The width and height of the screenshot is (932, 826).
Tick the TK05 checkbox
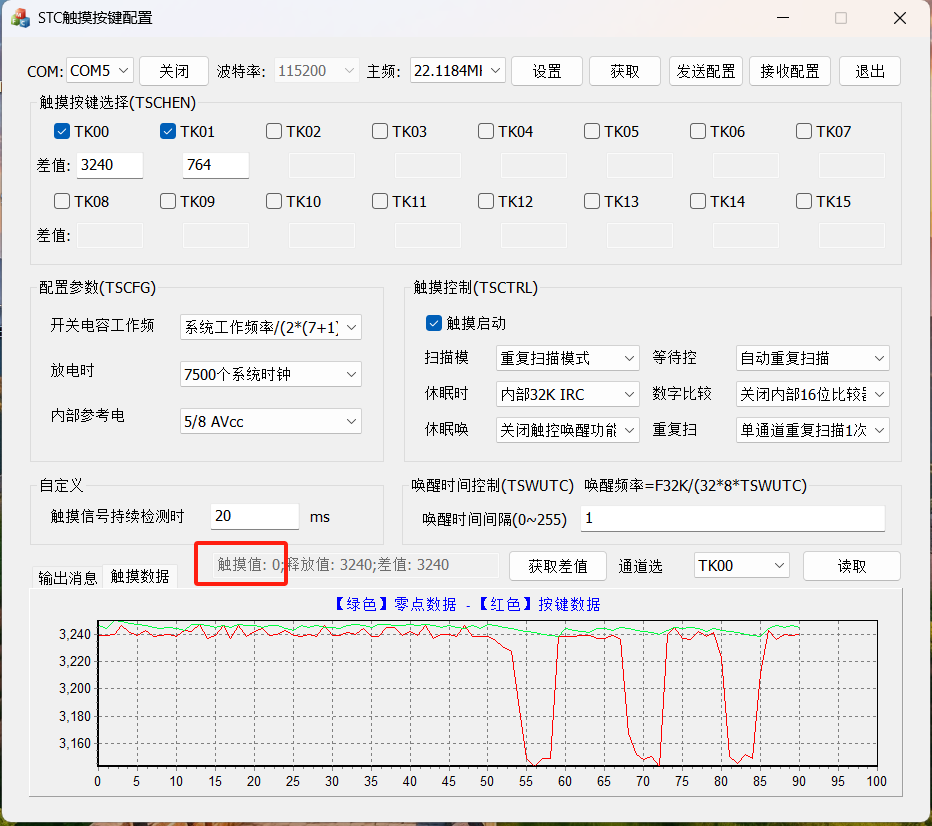[592, 131]
